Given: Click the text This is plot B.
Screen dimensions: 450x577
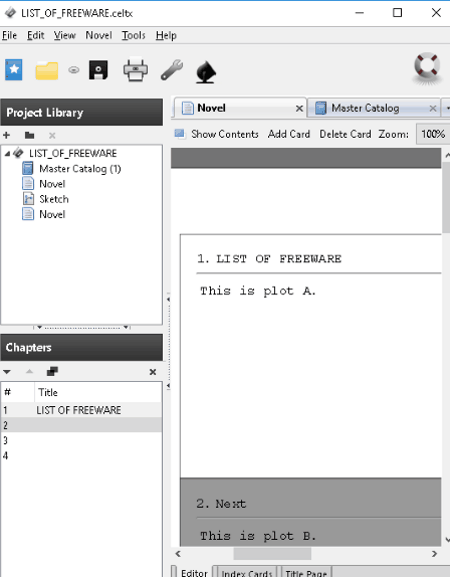Looking at the screenshot, I should coord(258,536).
